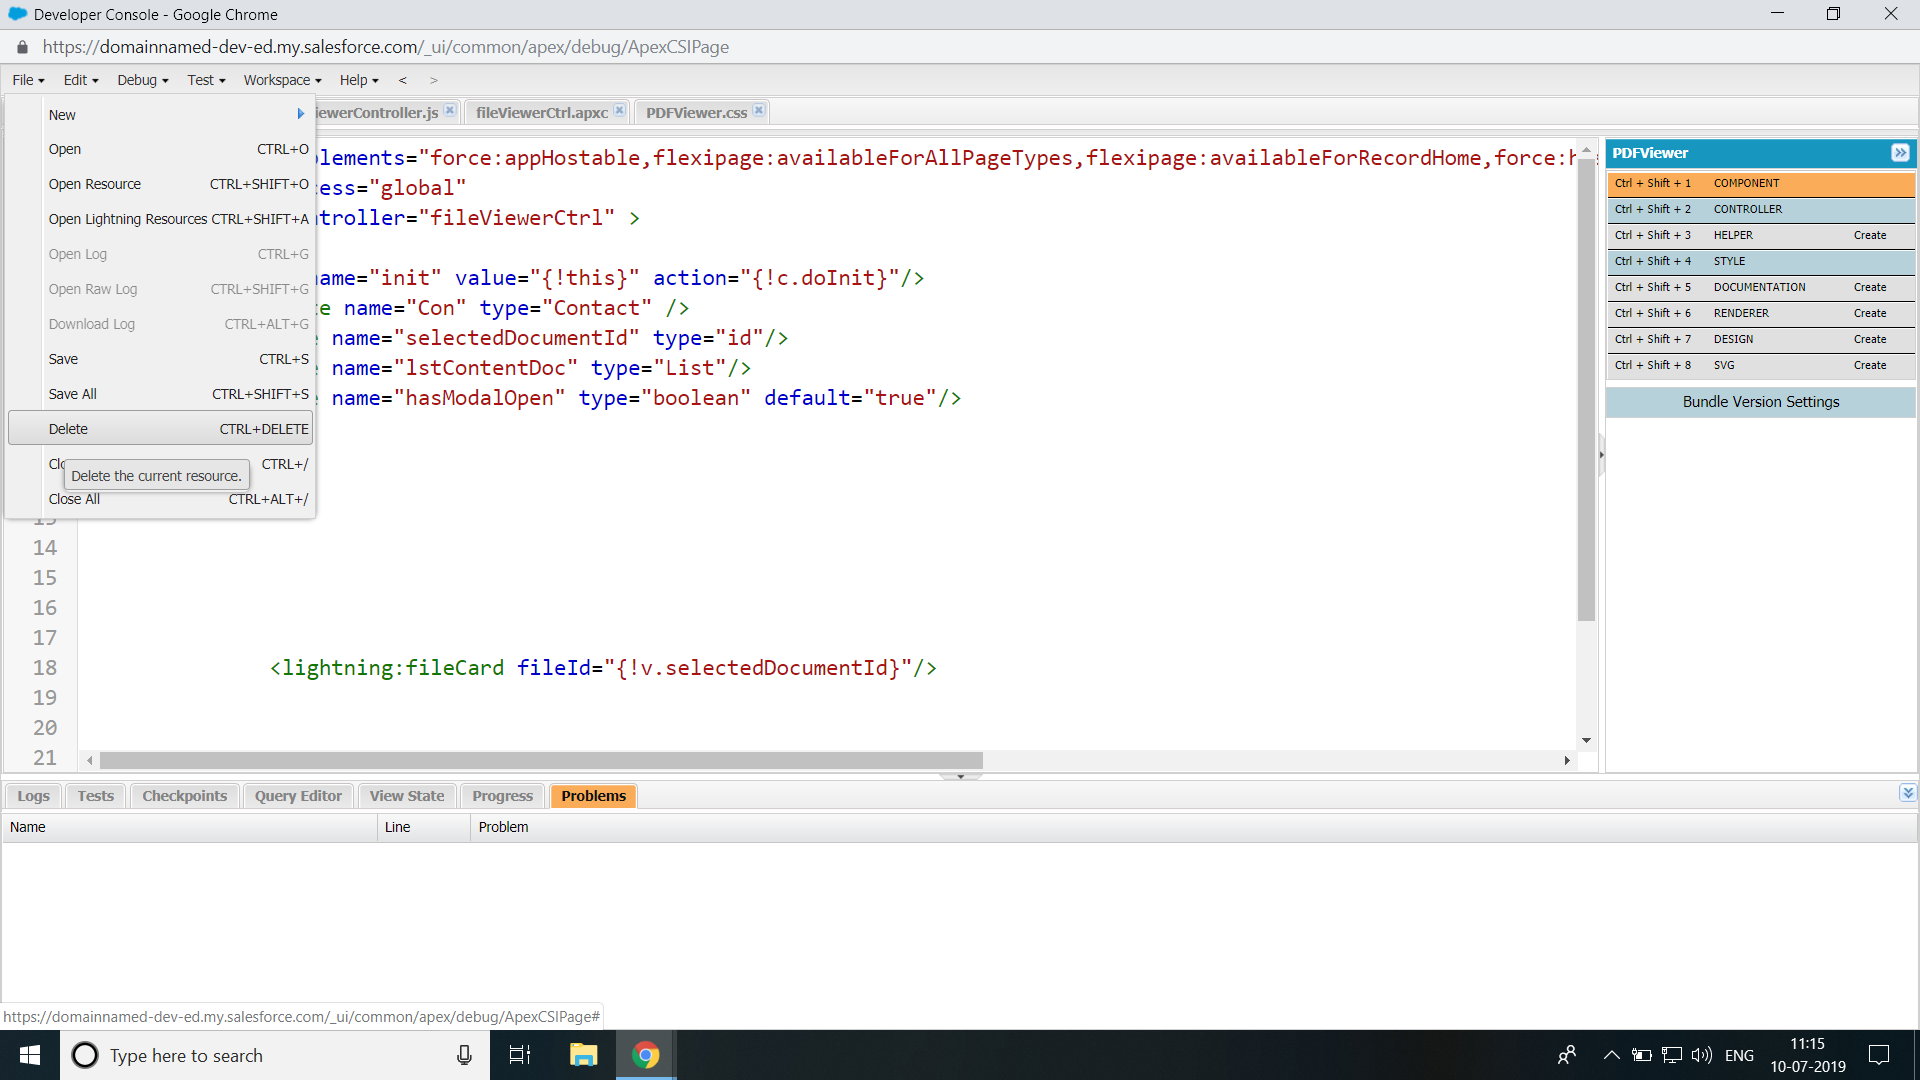The image size is (1920, 1080).
Task: Click Bundle Version Settings button
Action: (1760, 402)
